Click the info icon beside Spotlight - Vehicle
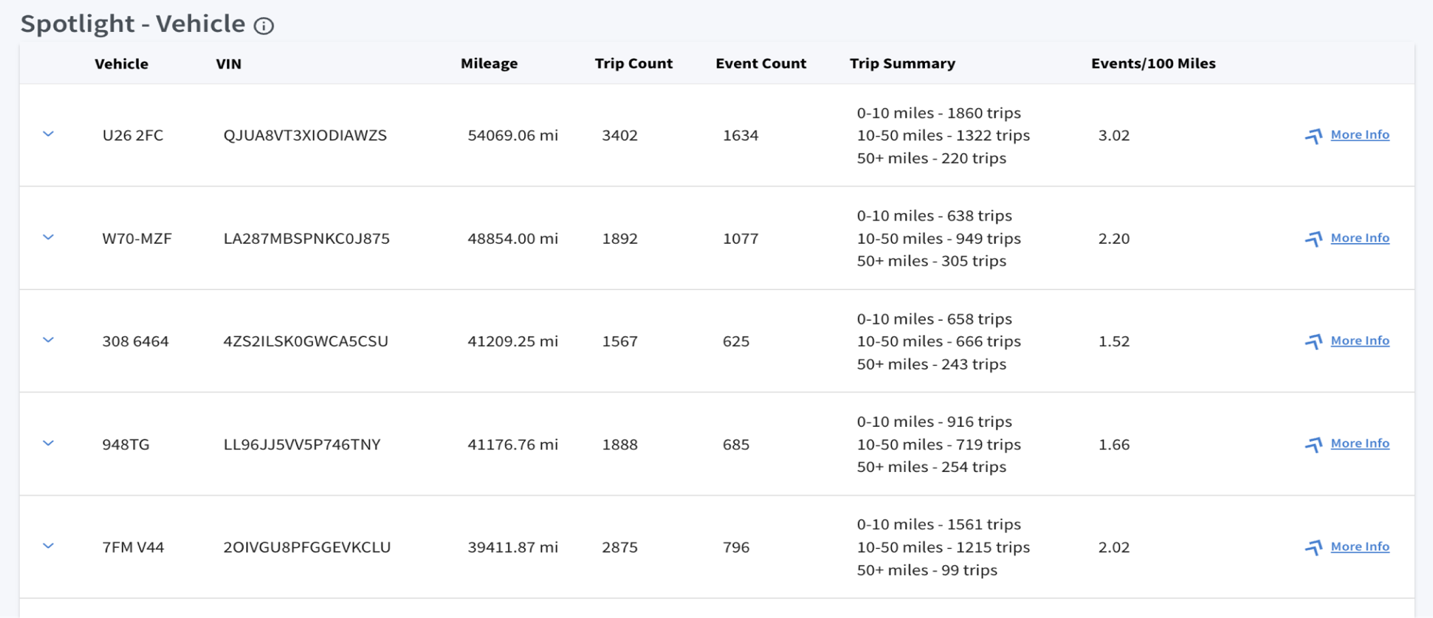Screen dimensions: 1433x618 (264, 27)
